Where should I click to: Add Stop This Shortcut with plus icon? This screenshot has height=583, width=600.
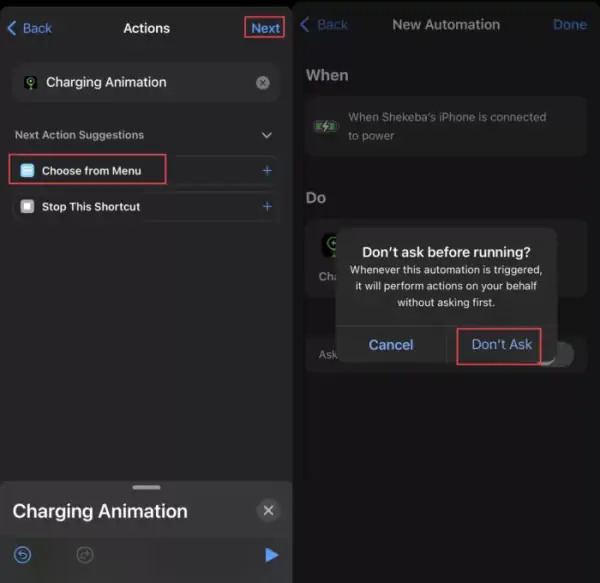point(267,207)
